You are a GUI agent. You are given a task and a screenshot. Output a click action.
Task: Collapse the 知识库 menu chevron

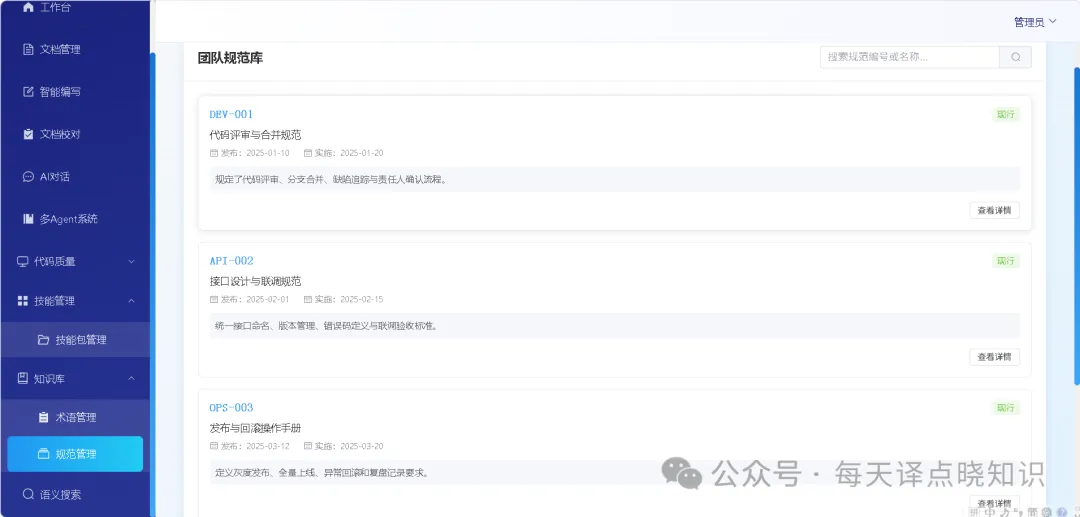pos(132,379)
